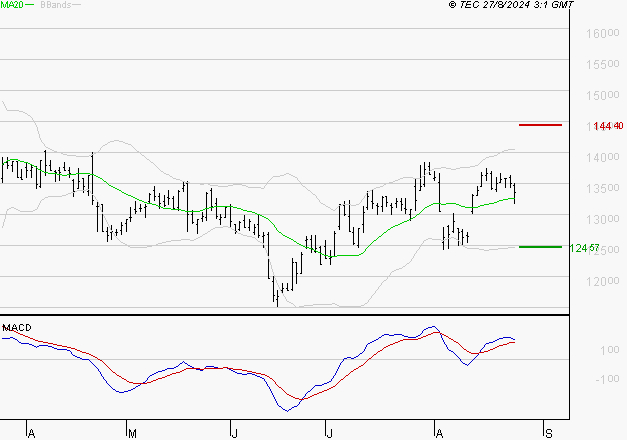This screenshot has height=440, width=627.
Task: Click the 15000 price axis label
Action: [x=603, y=96]
